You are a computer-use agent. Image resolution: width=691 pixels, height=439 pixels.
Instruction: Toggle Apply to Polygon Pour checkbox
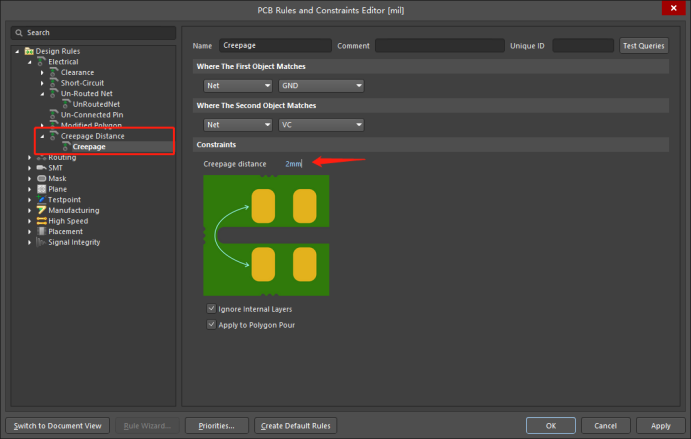click(x=211, y=325)
